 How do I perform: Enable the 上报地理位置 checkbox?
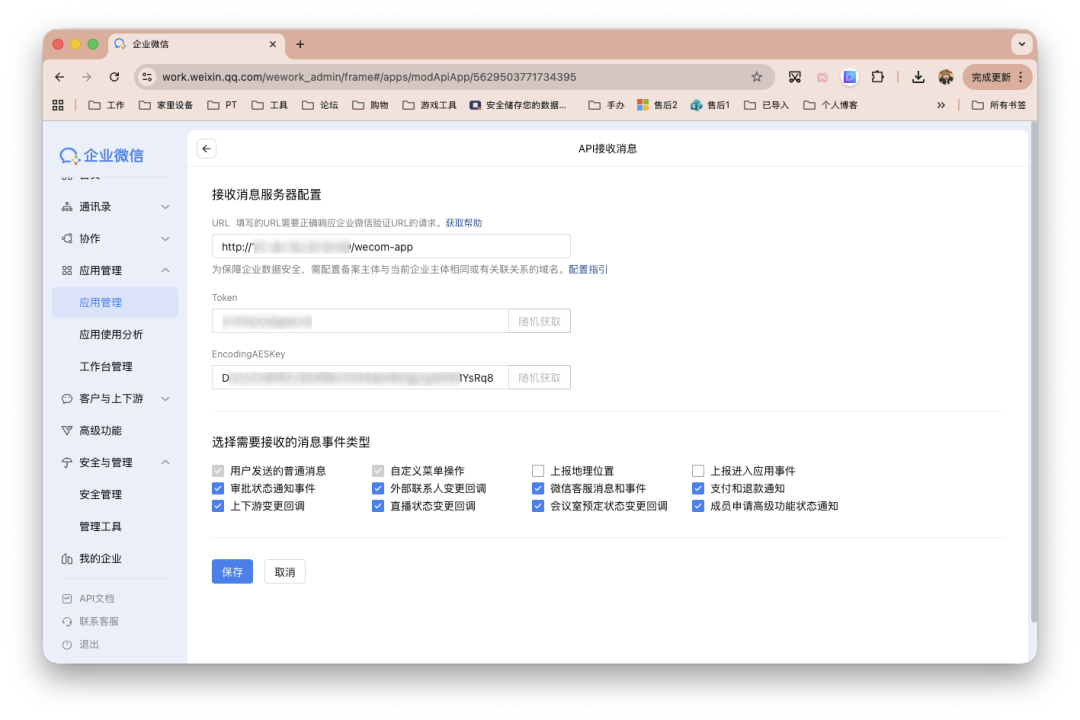(x=538, y=470)
